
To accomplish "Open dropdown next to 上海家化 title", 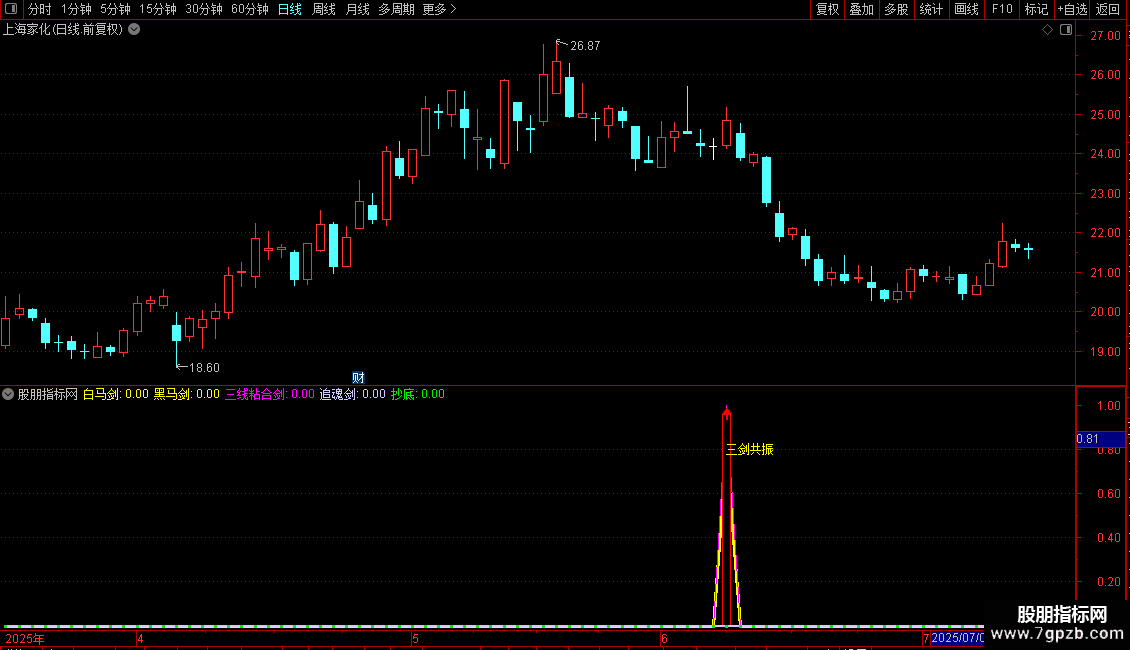I will coord(134,30).
